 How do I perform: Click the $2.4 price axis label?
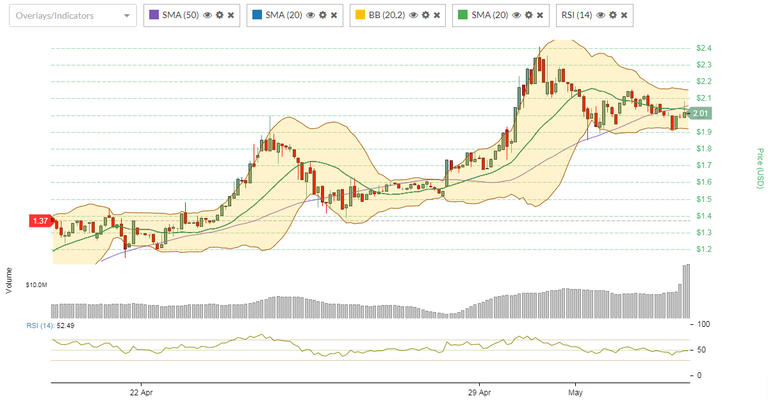704,48
